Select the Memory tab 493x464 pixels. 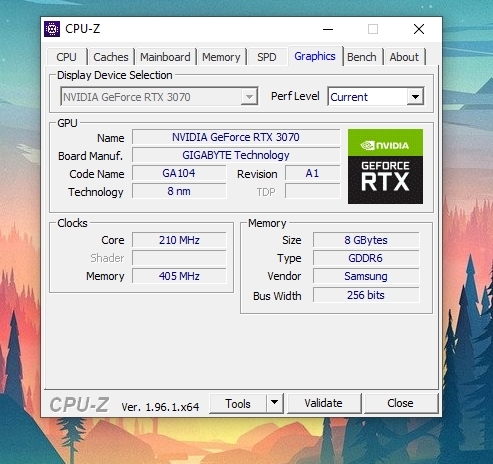click(x=221, y=57)
